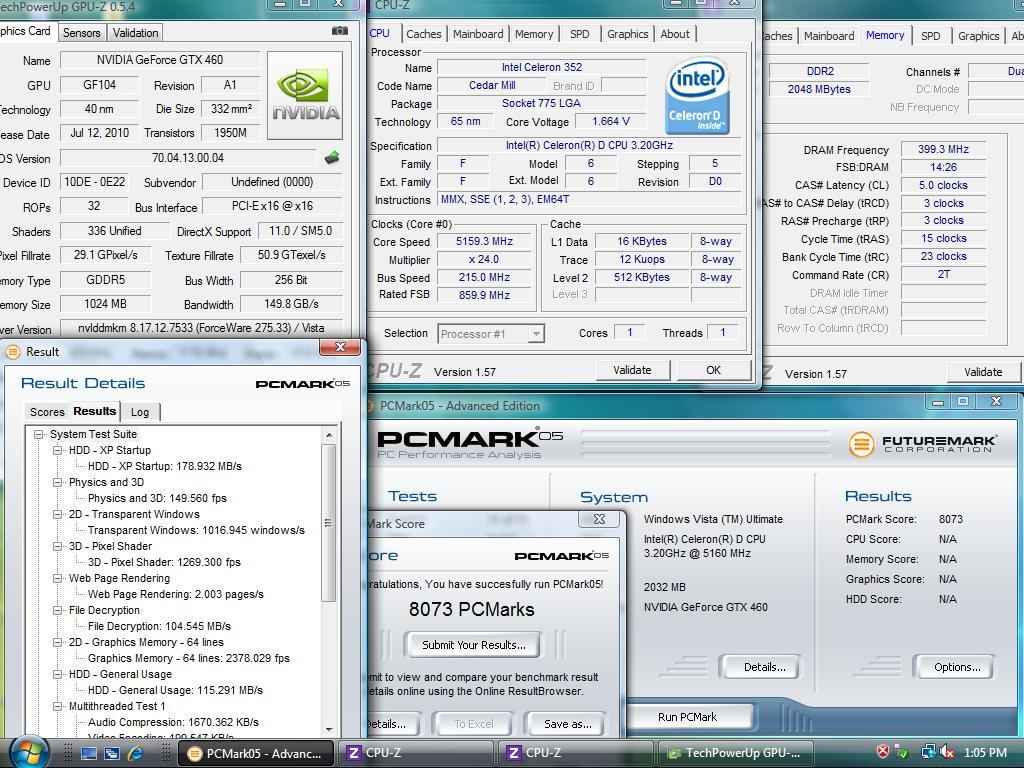Click the 1:05 PM taskbar clock
This screenshot has width=1024, height=768.
click(x=985, y=753)
